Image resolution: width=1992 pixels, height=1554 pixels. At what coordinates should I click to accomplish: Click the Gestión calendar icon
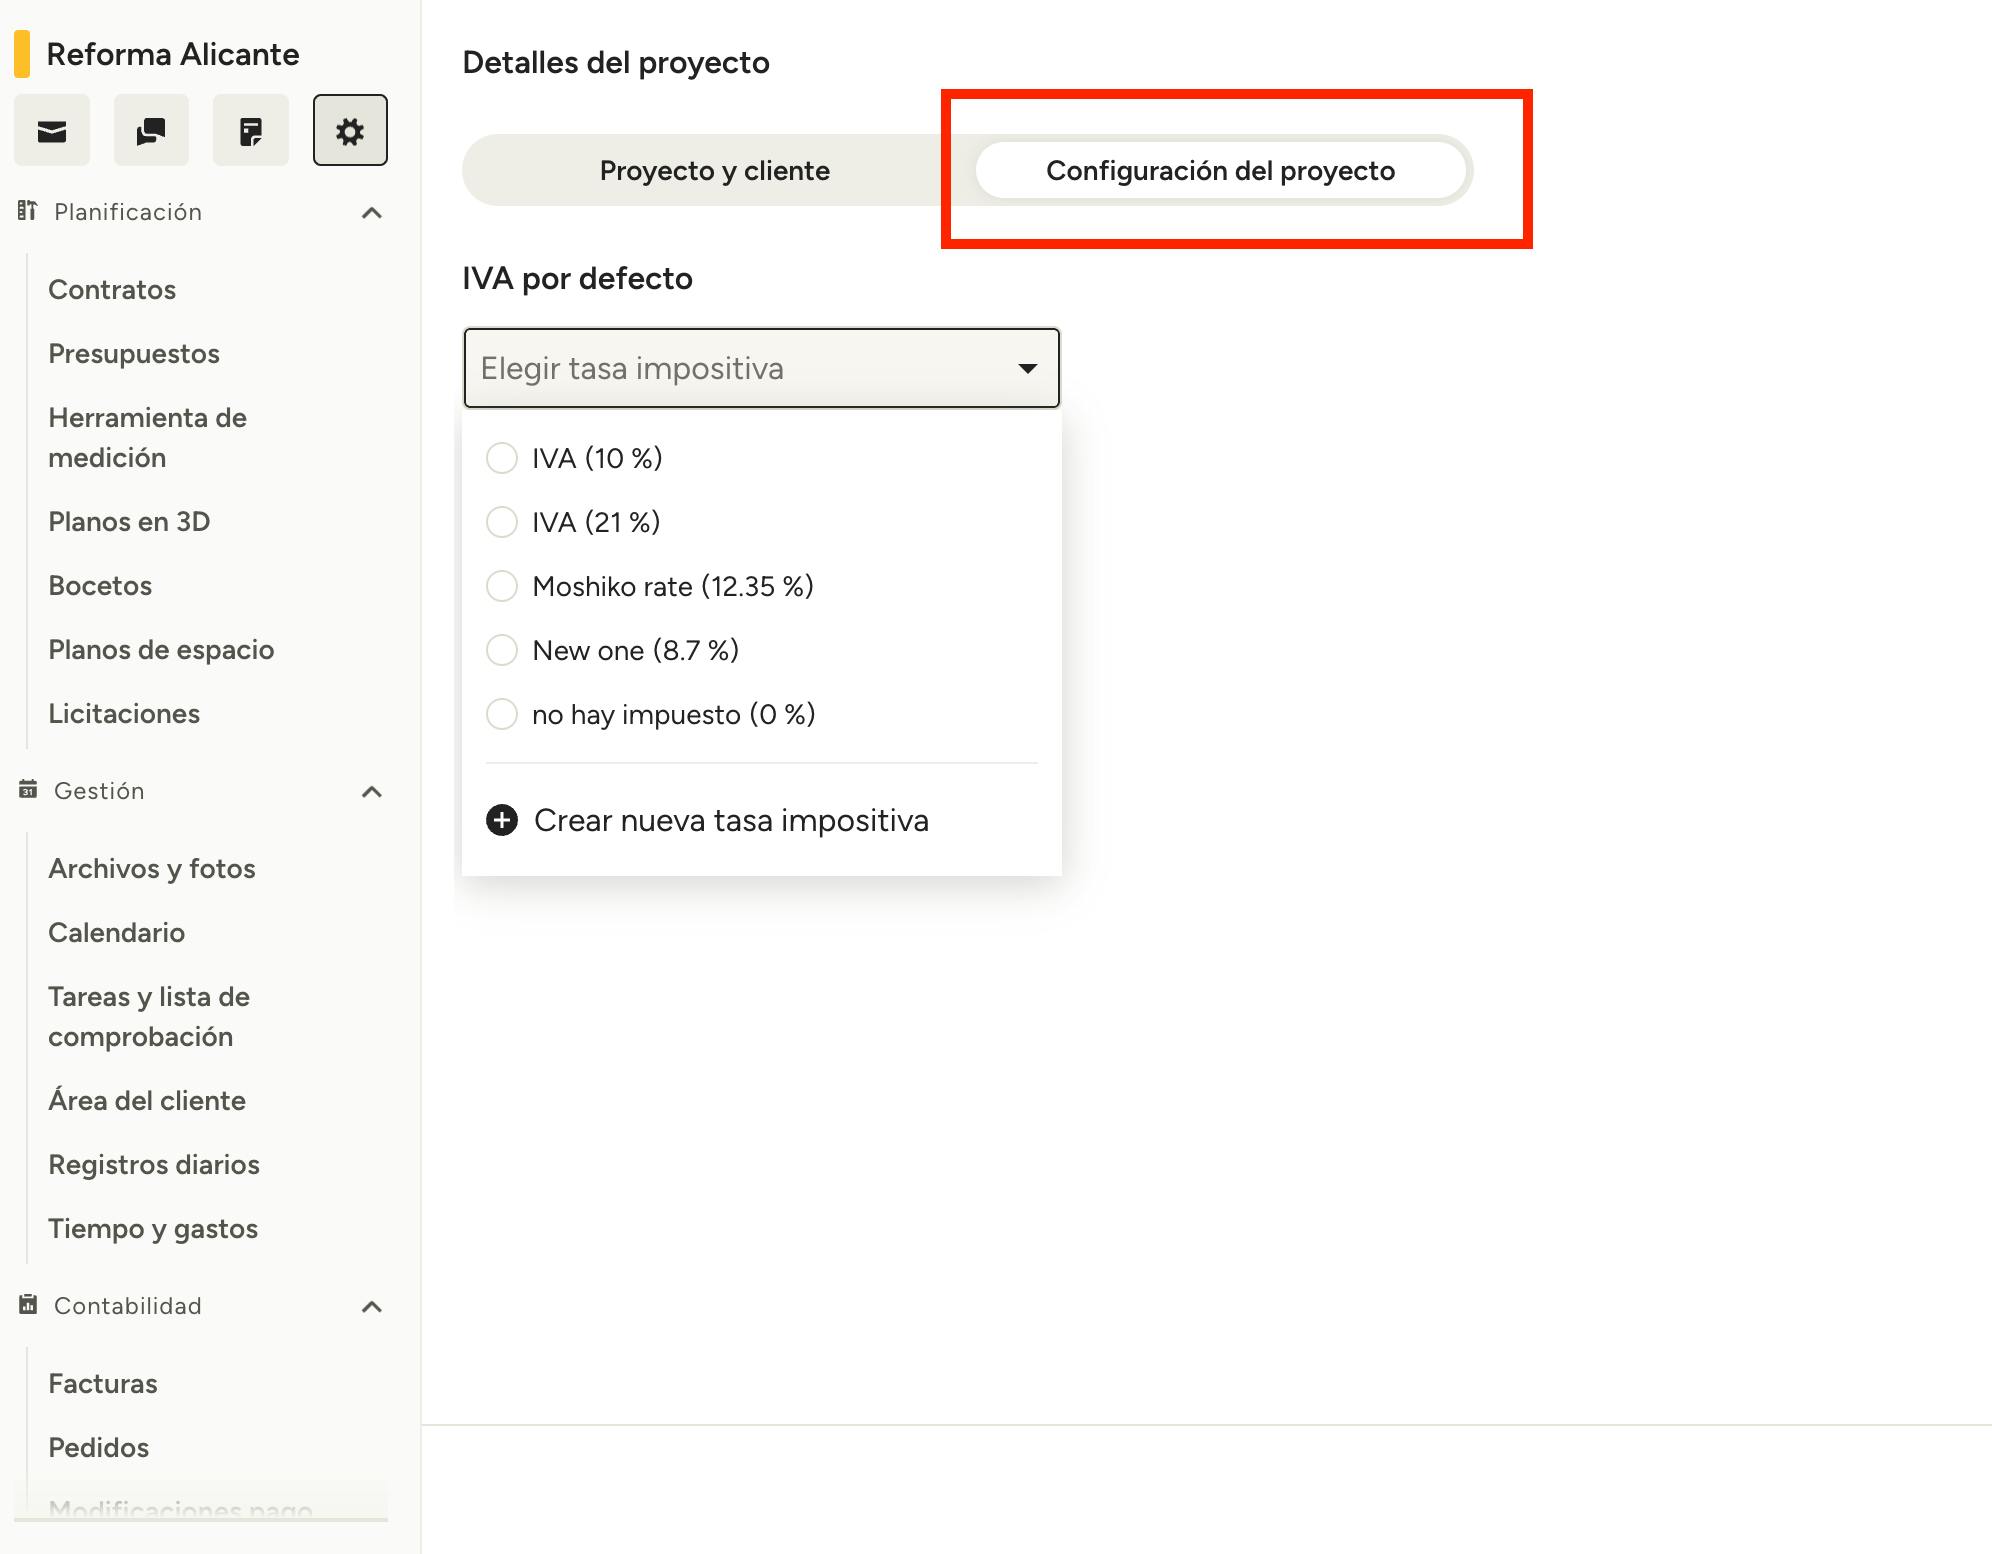click(28, 790)
